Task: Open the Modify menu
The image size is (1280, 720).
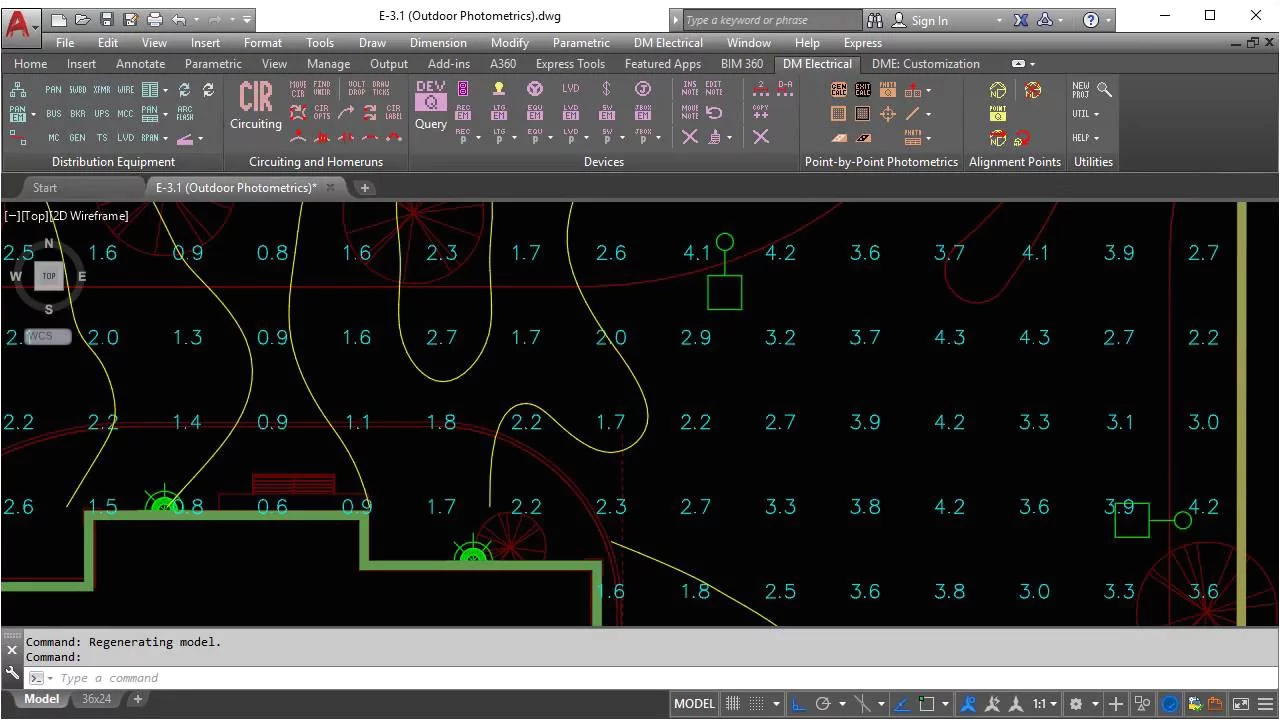Action: pos(509,42)
